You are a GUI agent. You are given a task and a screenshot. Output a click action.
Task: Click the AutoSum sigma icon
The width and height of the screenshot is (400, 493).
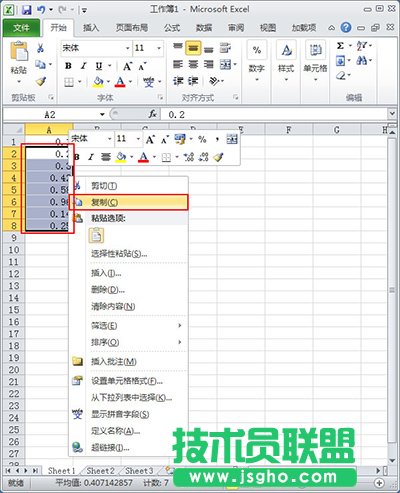pyautogui.click(x=340, y=46)
